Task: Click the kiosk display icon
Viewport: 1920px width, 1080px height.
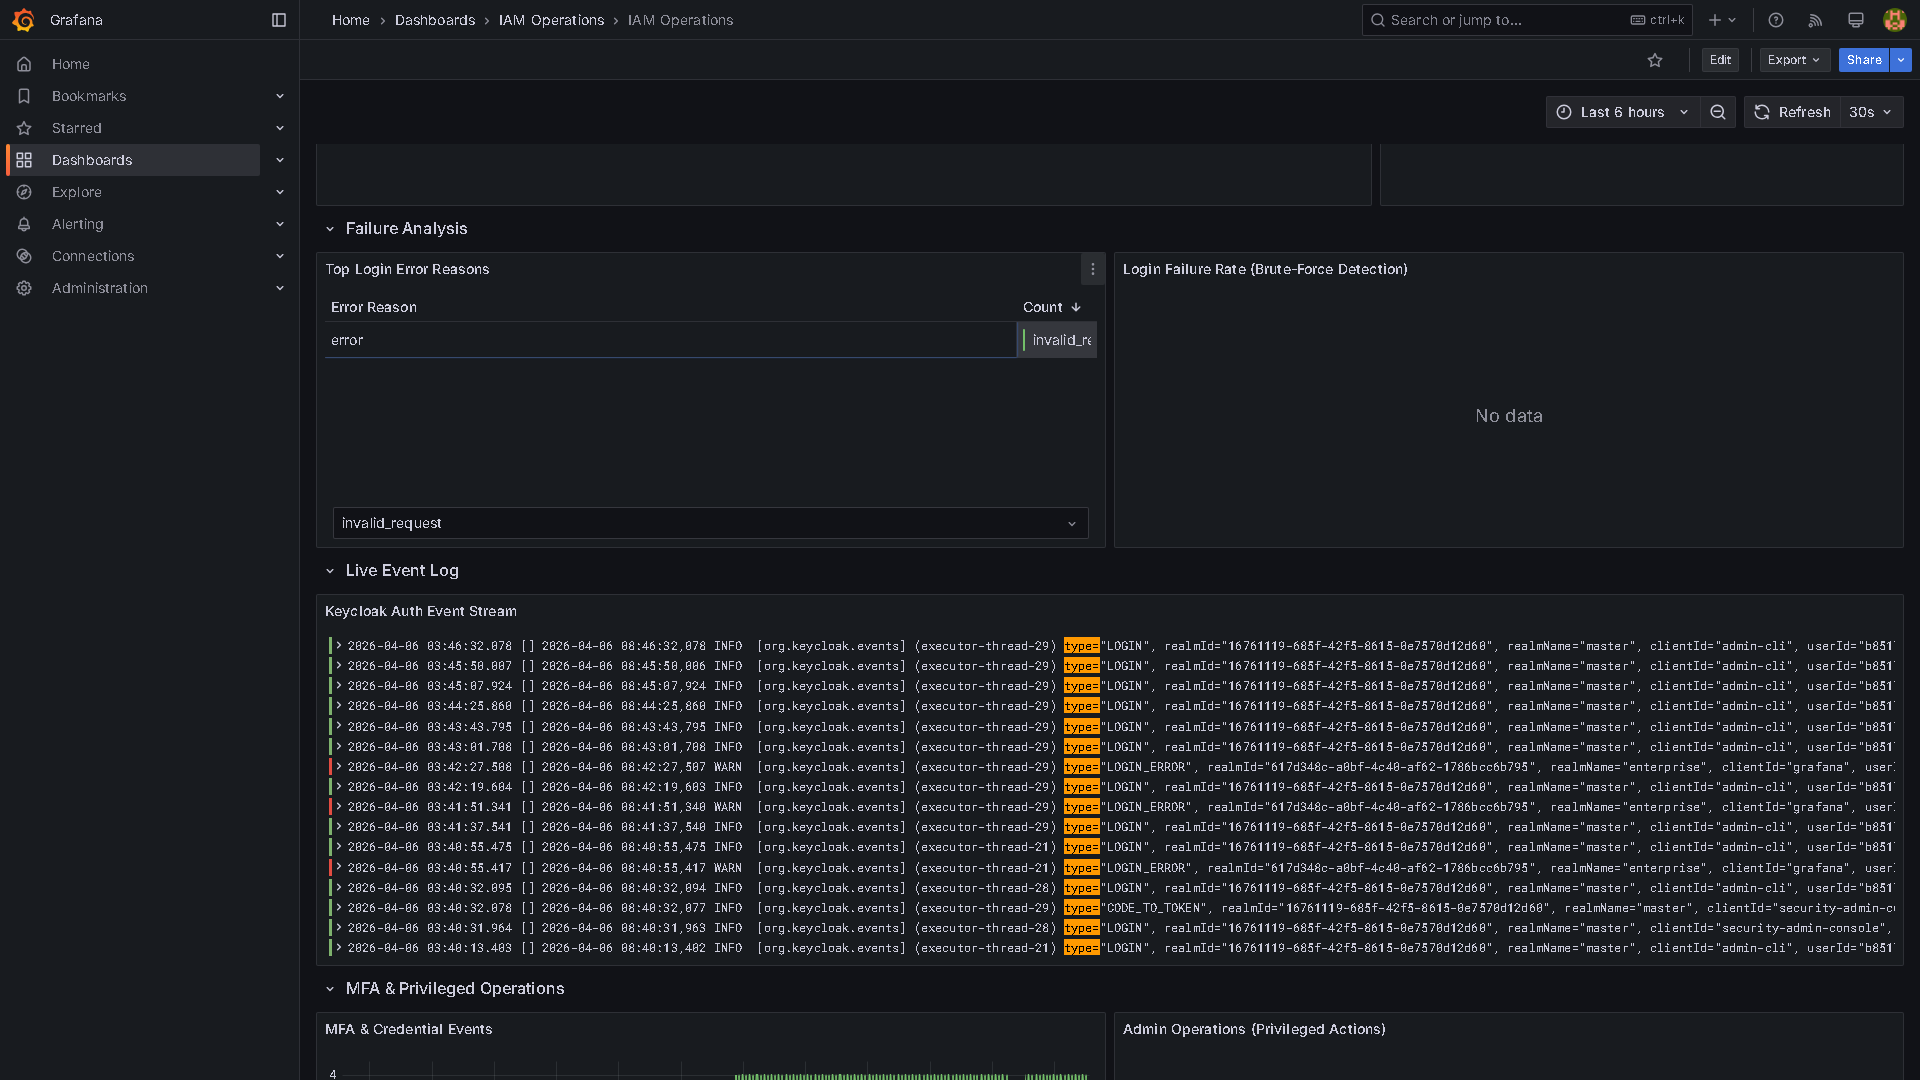Action: [1856, 20]
